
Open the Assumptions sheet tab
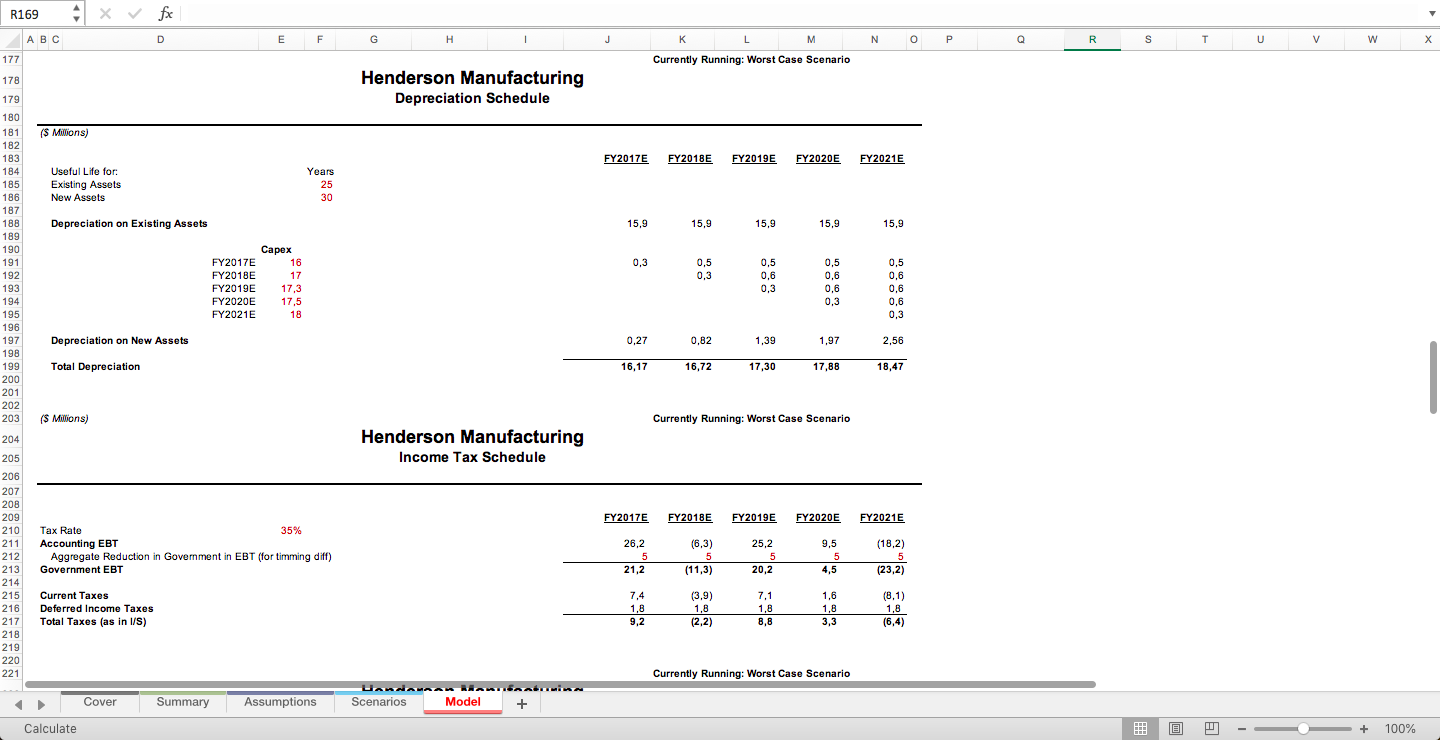(x=280, y=702)
